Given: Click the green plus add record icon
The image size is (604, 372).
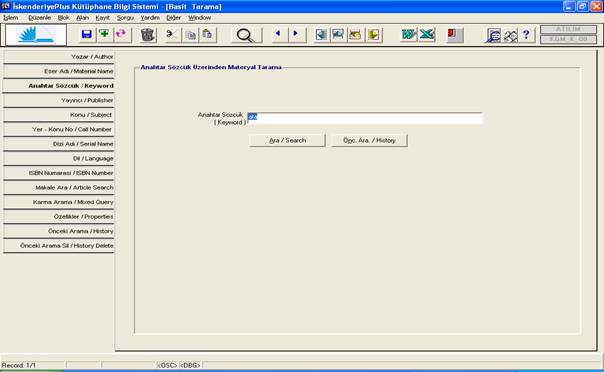Looking at the screenshot, I should click(104, 35).
